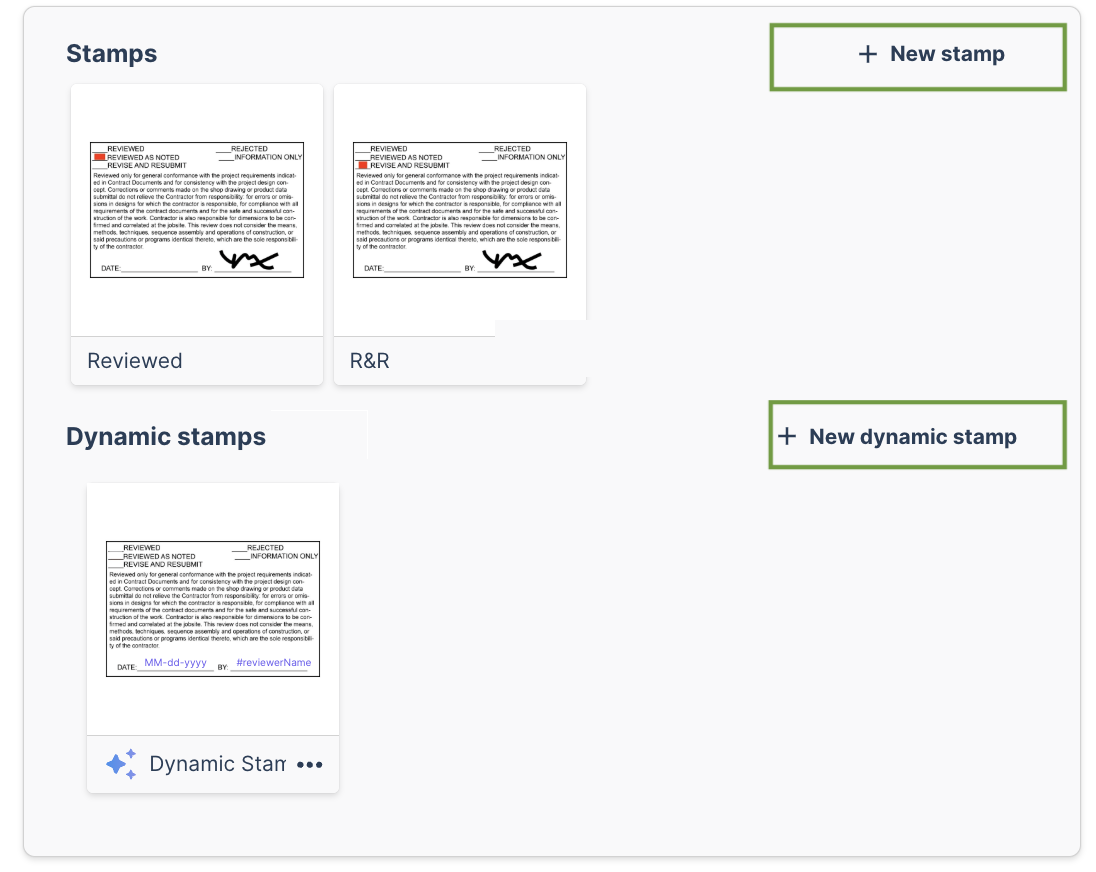Click the MM-dd-yyyy date field in dynamic stamp
Image resolution: width=1096 pixels, height=872 pixels.
(x=175, y=662)
